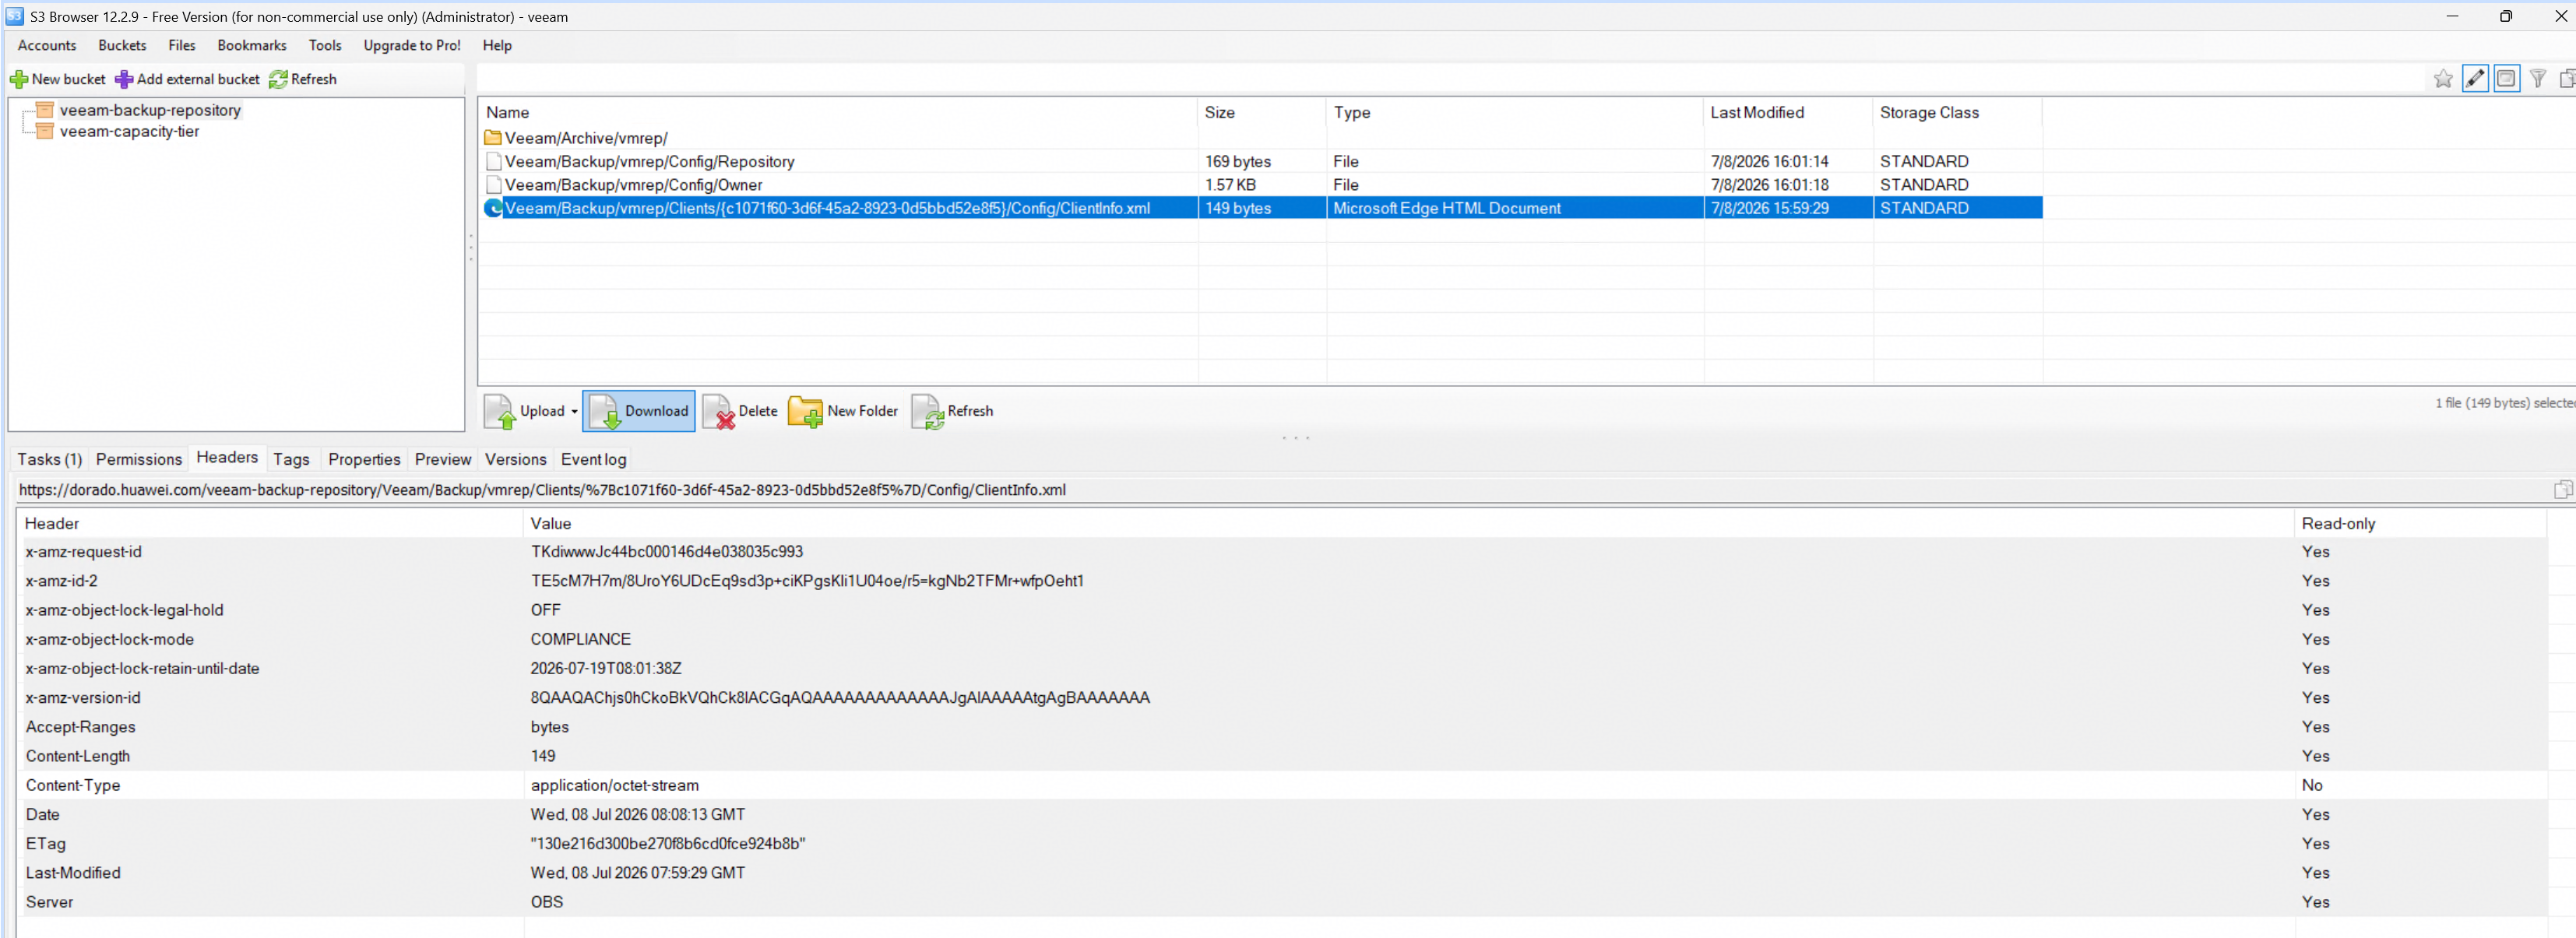Select the Veeam/Backup/vmrep/Config/Repository file

[x=649, y=162]
